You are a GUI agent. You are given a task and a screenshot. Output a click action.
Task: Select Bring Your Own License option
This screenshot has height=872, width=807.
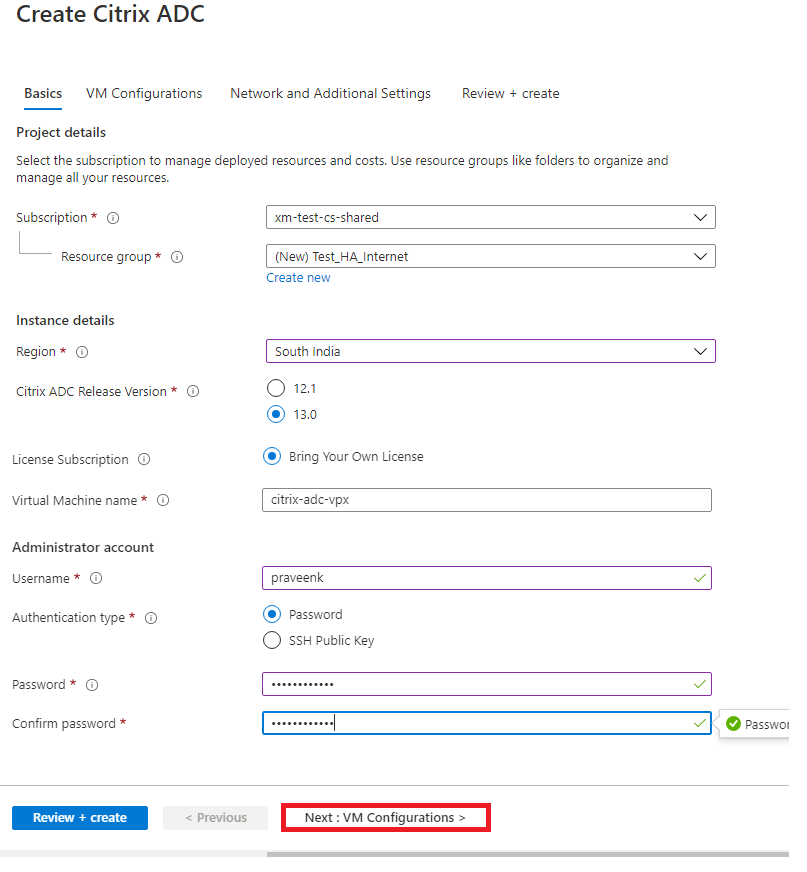click(x=272, y=457)
